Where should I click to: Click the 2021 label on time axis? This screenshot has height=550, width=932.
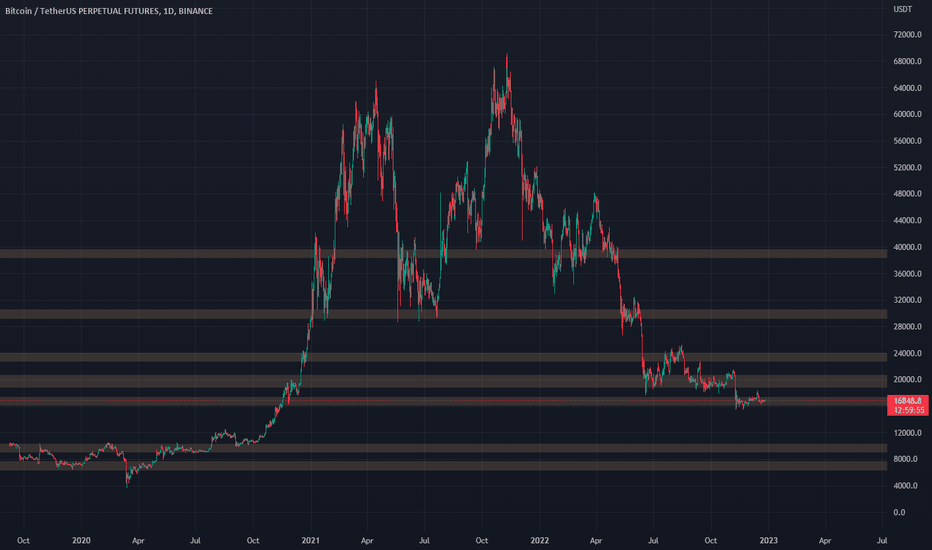pos(310,540)
